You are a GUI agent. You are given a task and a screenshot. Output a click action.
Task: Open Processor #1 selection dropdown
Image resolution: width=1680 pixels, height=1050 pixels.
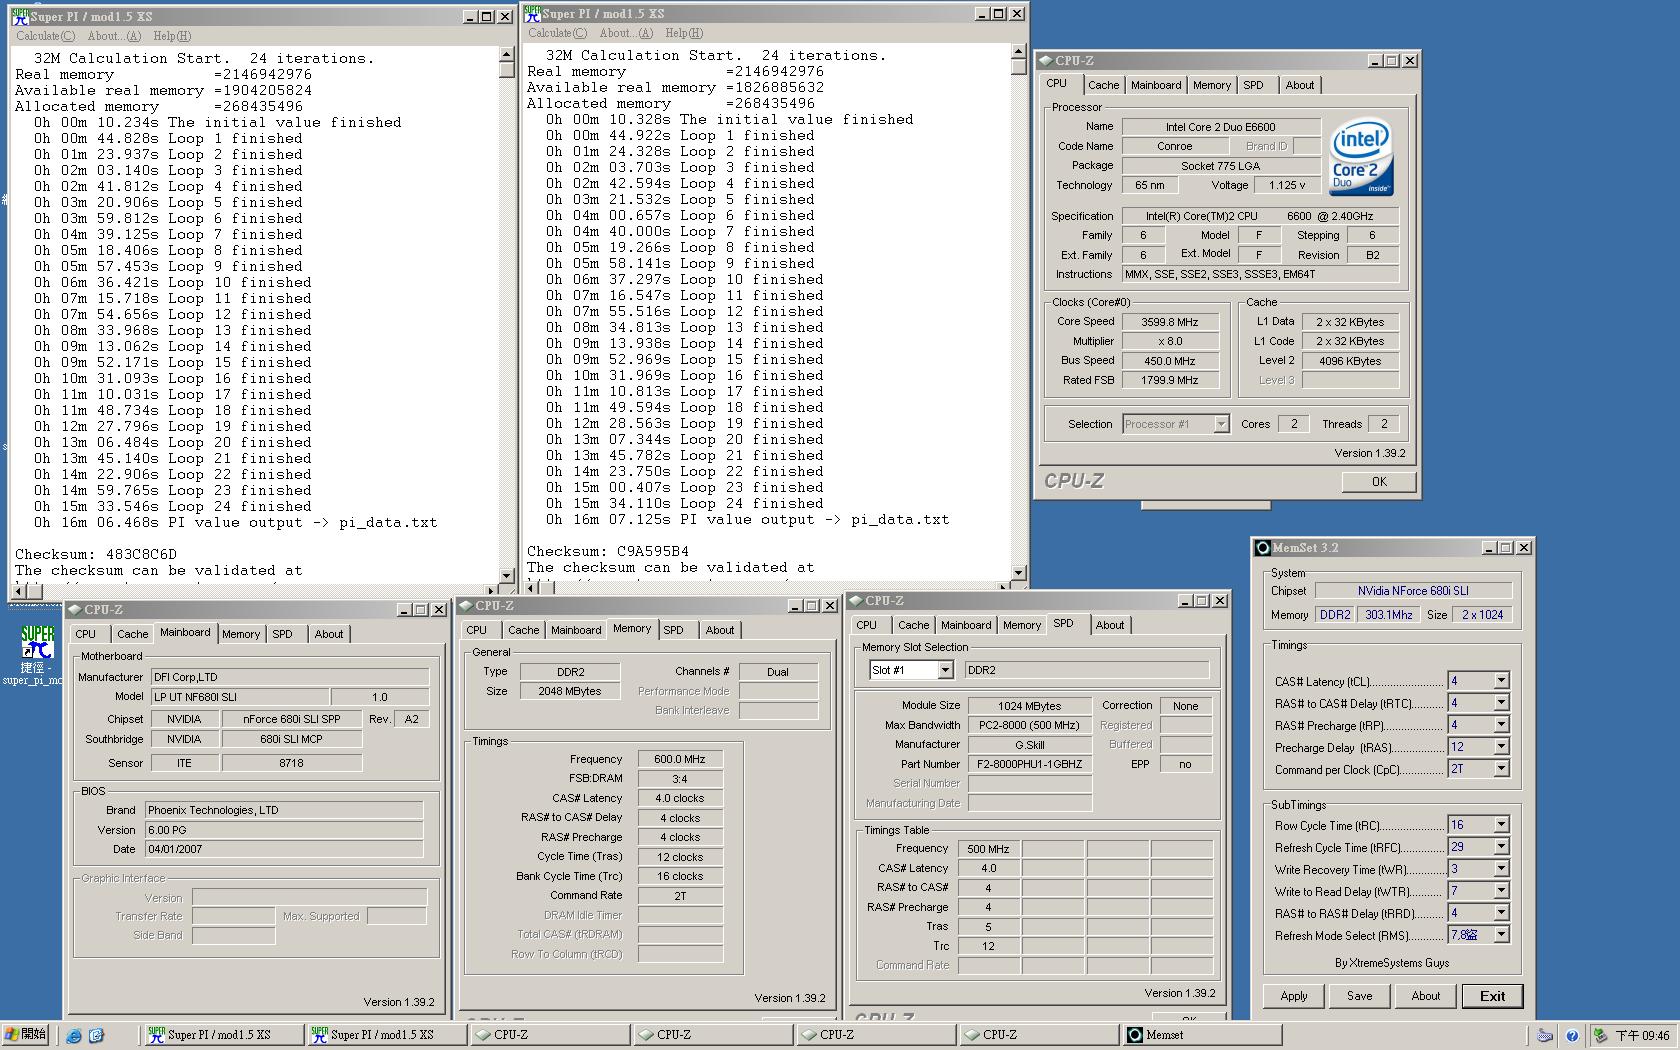pos(1221,424)
